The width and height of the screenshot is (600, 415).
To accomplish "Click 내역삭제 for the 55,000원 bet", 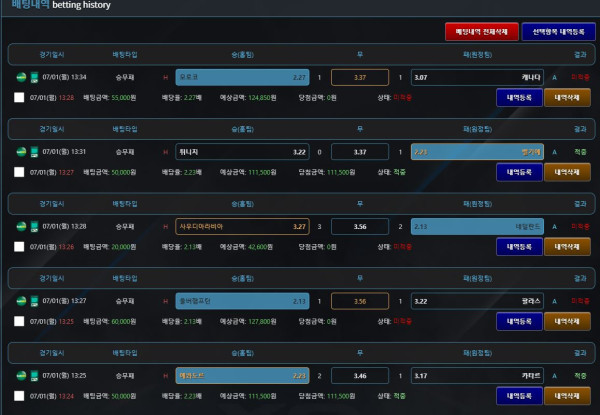I will coord(565,98).
